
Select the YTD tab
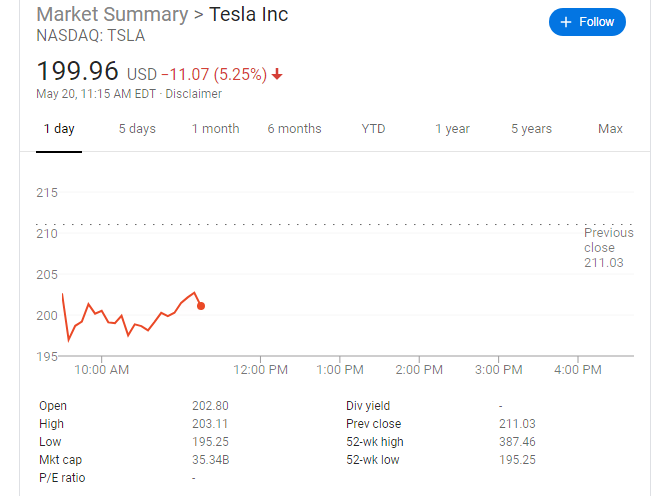pos(373,129)
